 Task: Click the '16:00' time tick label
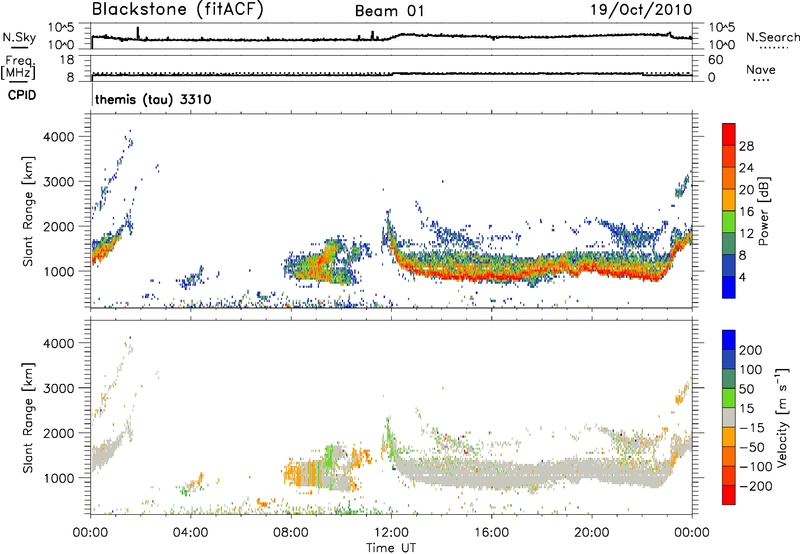point(491,533)
